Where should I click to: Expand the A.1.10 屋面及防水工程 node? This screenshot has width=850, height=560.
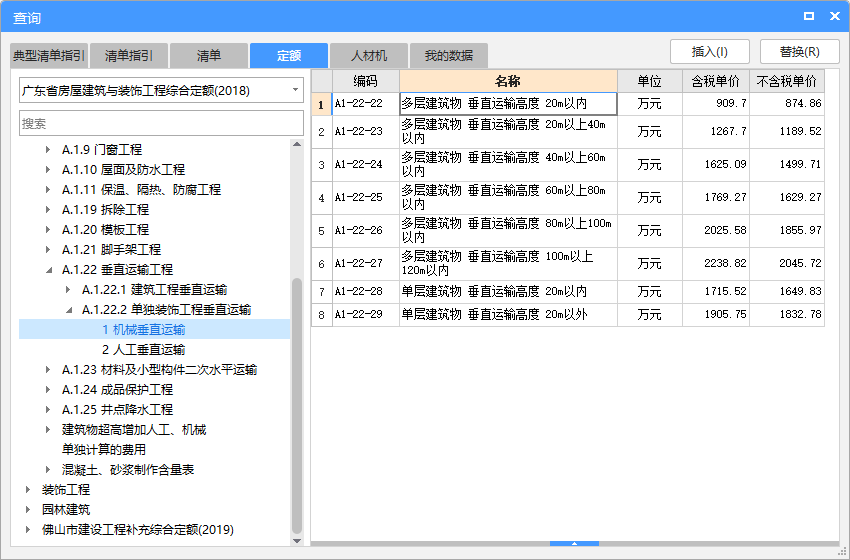(x=48, y=170)
